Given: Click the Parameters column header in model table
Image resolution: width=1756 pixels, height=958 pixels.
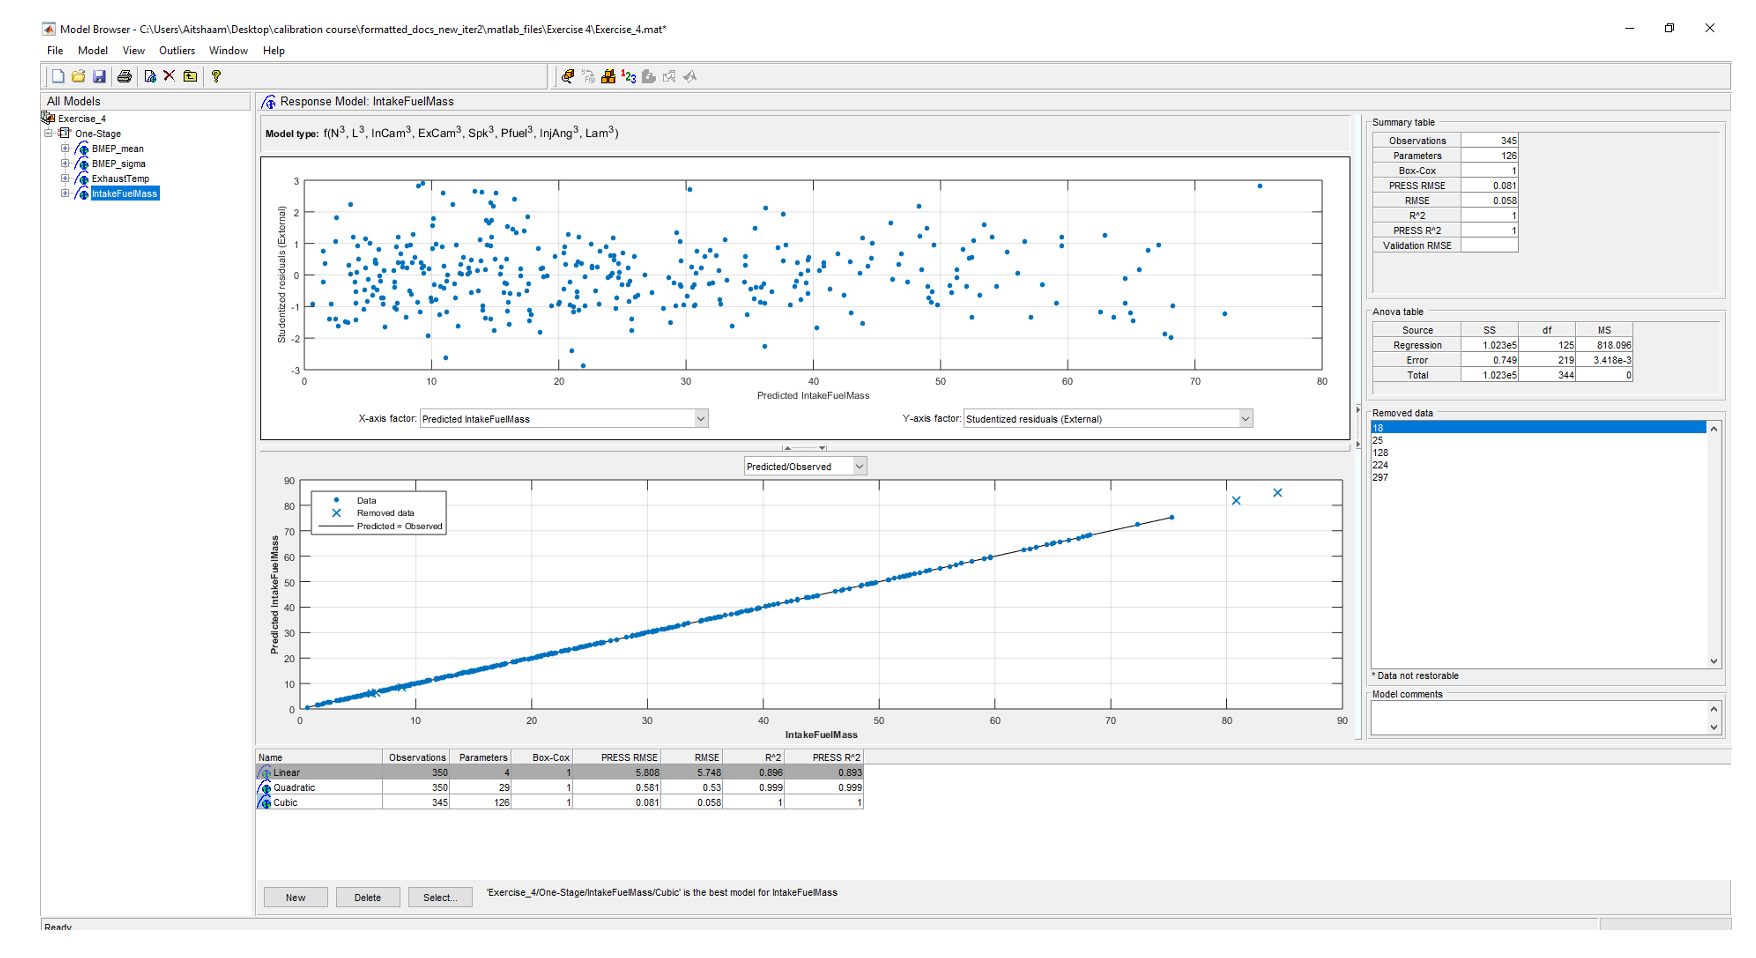Looking at the screenshot, I should (x=480, y=758).
